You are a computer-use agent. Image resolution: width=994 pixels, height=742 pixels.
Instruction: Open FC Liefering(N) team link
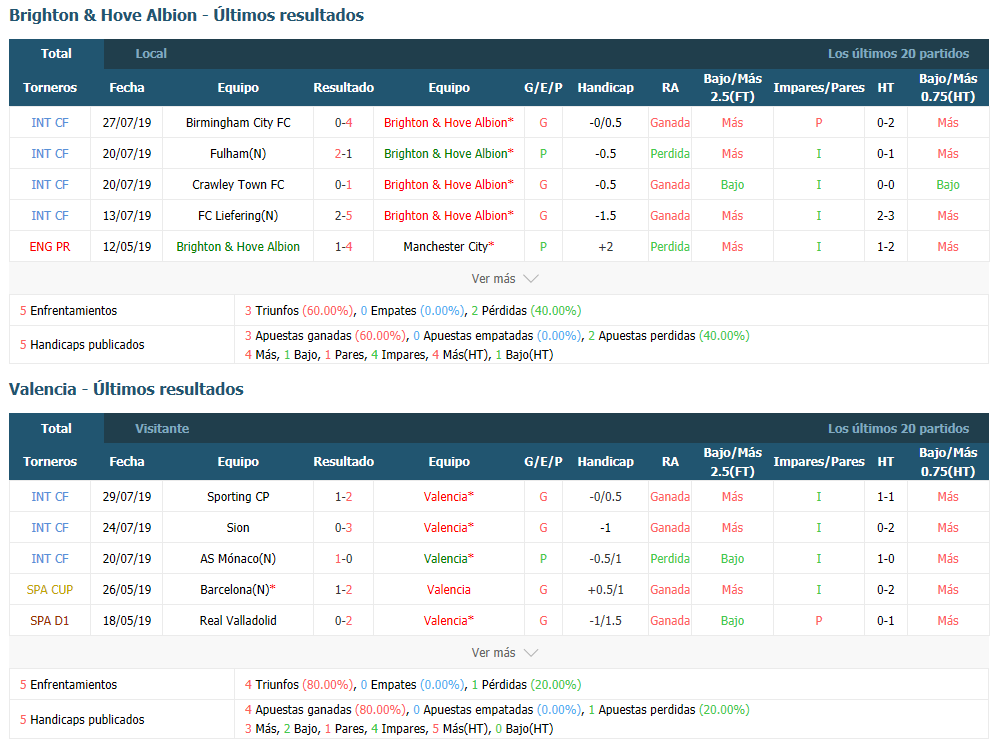pos(238,216)
